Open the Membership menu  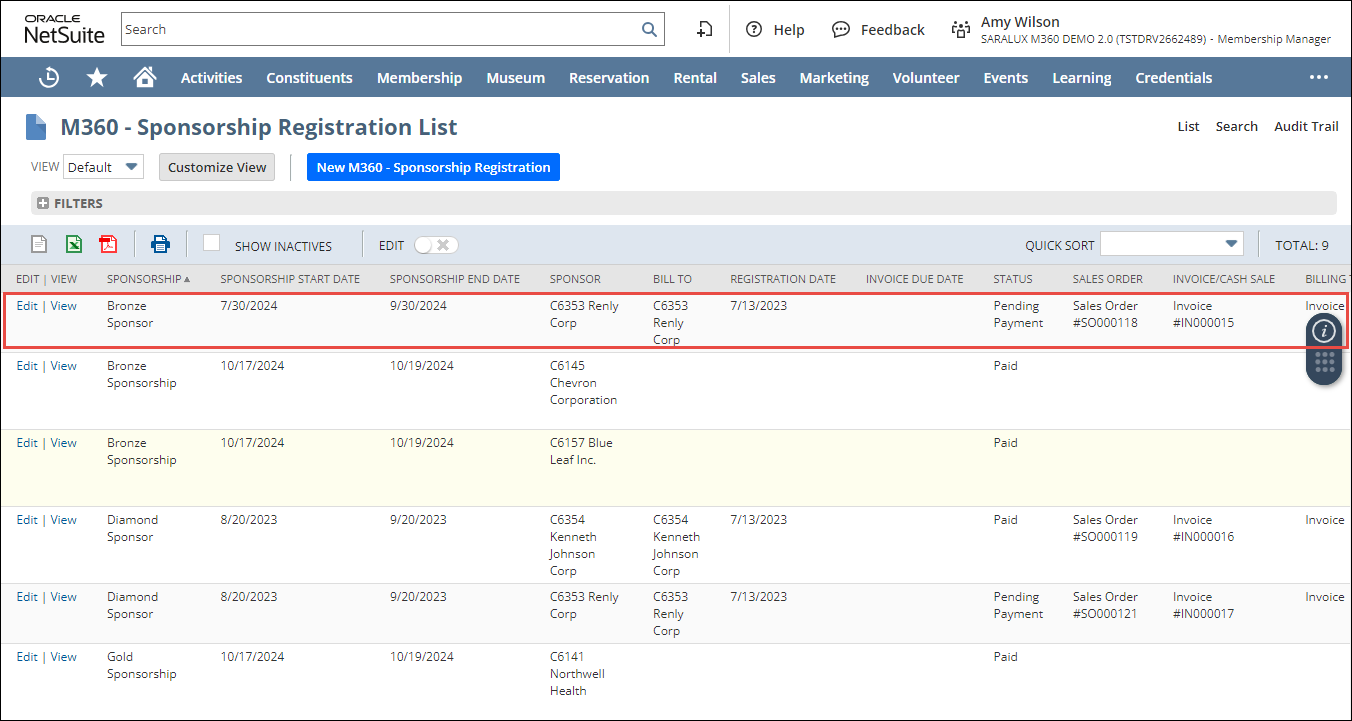pos(419,78)
